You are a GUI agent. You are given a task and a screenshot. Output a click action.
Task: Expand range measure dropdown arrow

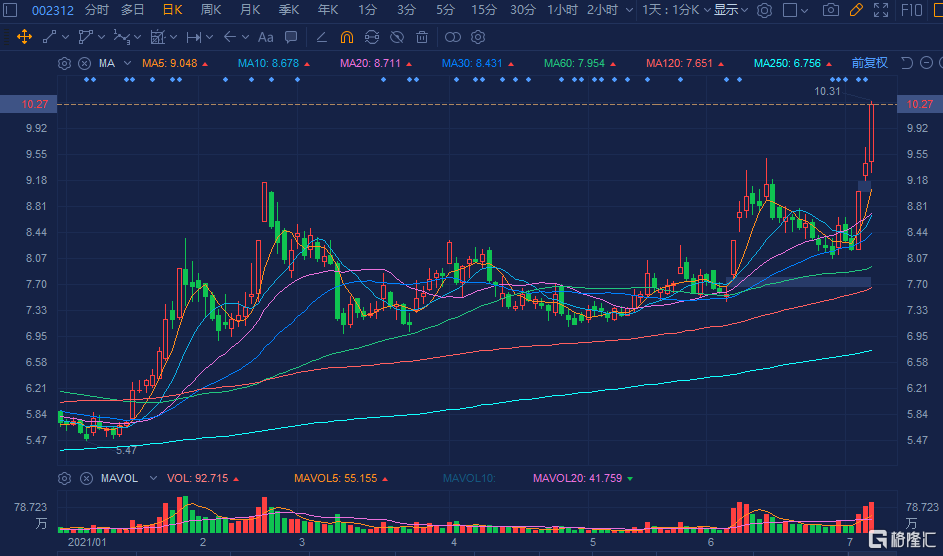point(209,37)
